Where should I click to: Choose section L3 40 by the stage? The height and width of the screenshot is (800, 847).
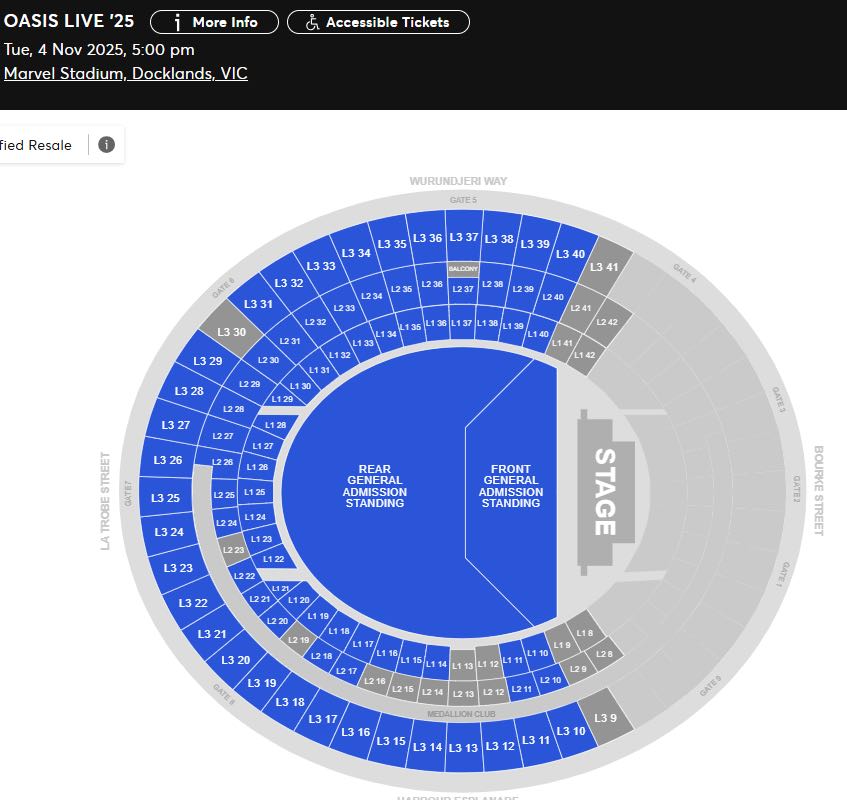tap(570, 254)
